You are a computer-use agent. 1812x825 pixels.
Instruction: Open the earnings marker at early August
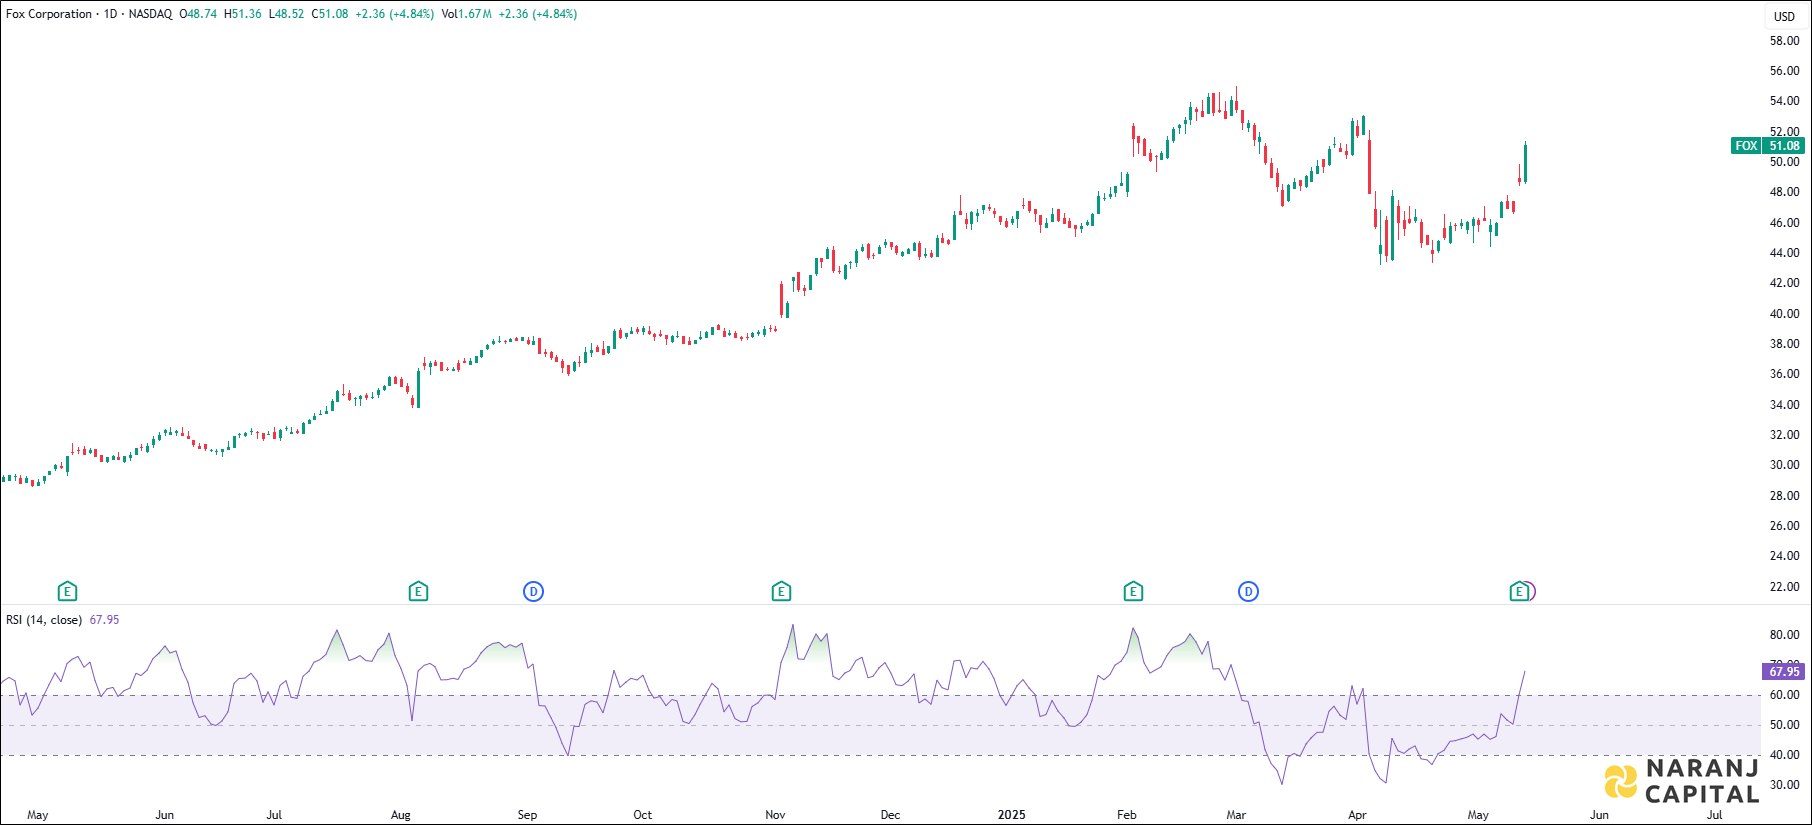coord(418,592)
